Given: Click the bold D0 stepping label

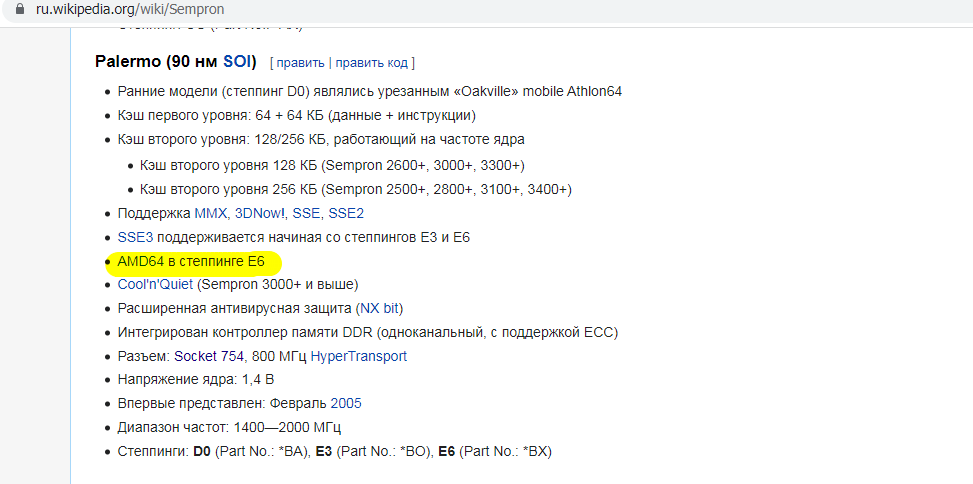Looking at the screenshot, I should pyautogui.click(x=203, y=452).
